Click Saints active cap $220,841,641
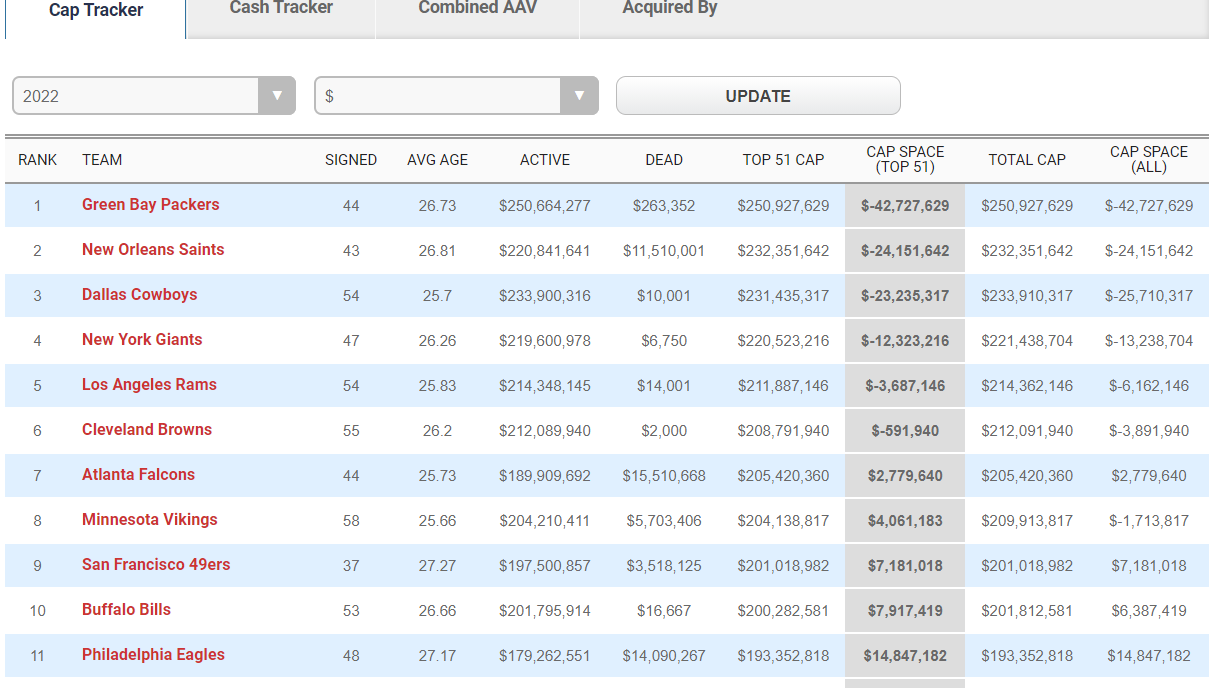 545,251
